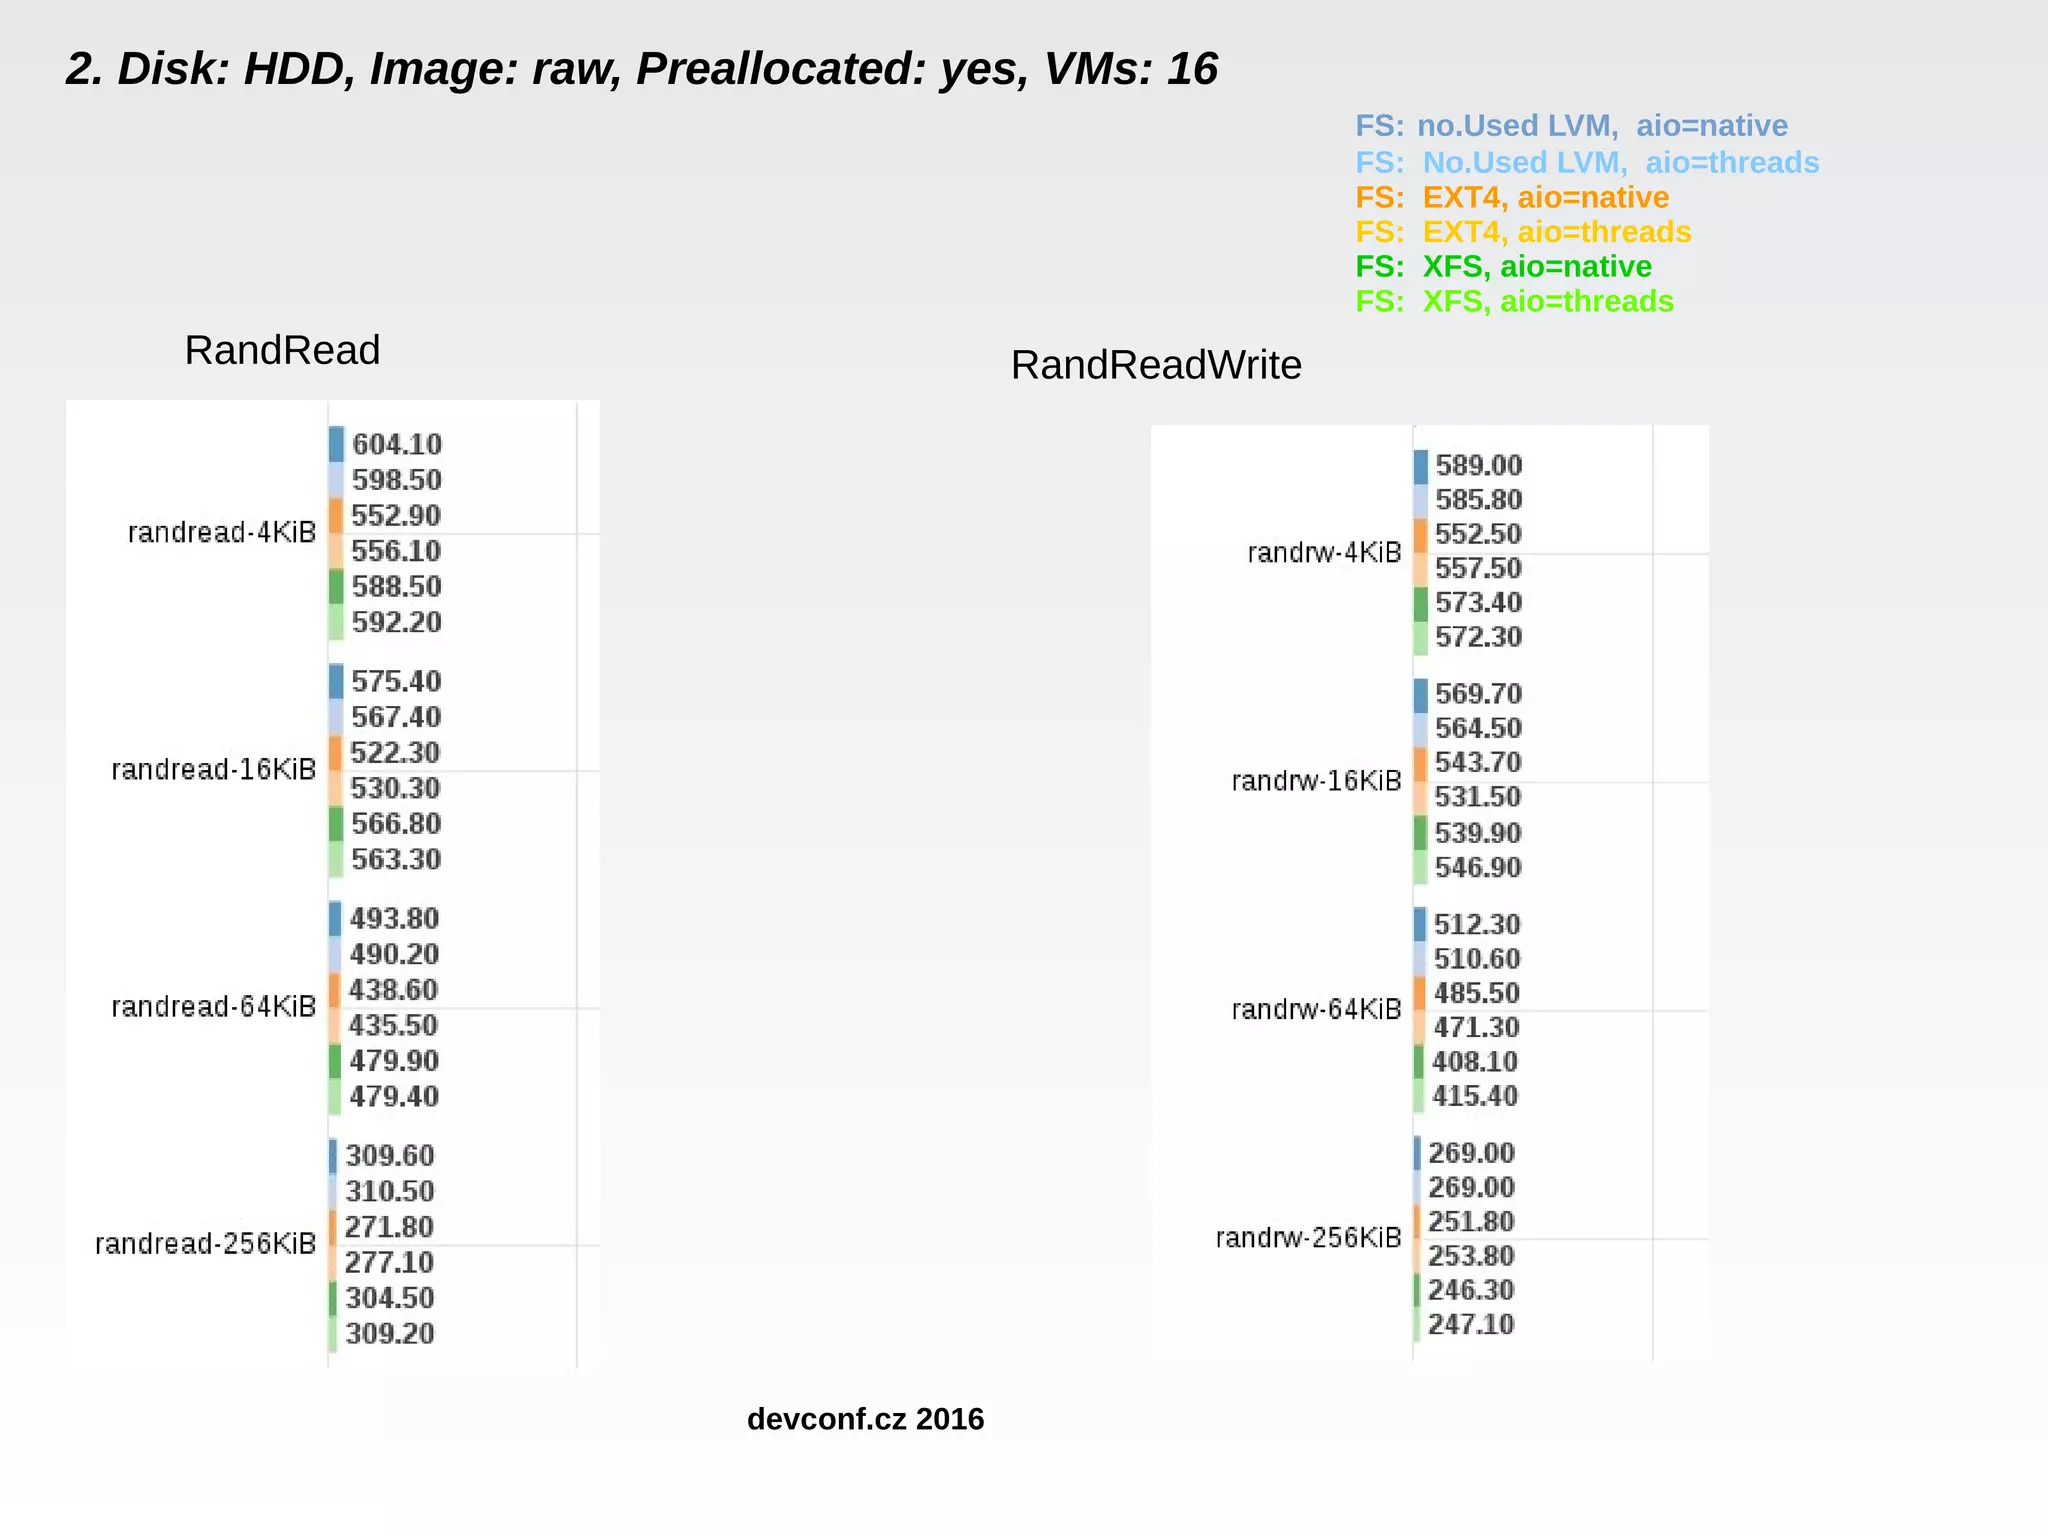Click the 309.60 value
Screen dimensions: 2048x1535
[390, 1156]
